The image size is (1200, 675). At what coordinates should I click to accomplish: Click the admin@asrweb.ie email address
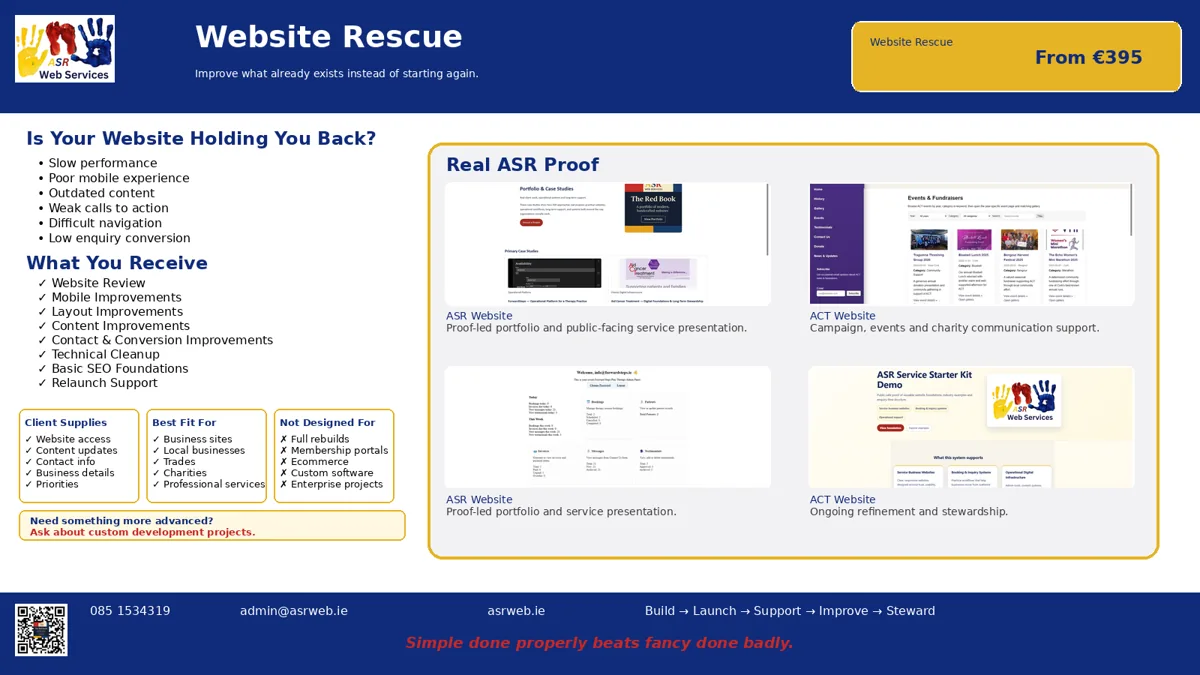point(294,611)
